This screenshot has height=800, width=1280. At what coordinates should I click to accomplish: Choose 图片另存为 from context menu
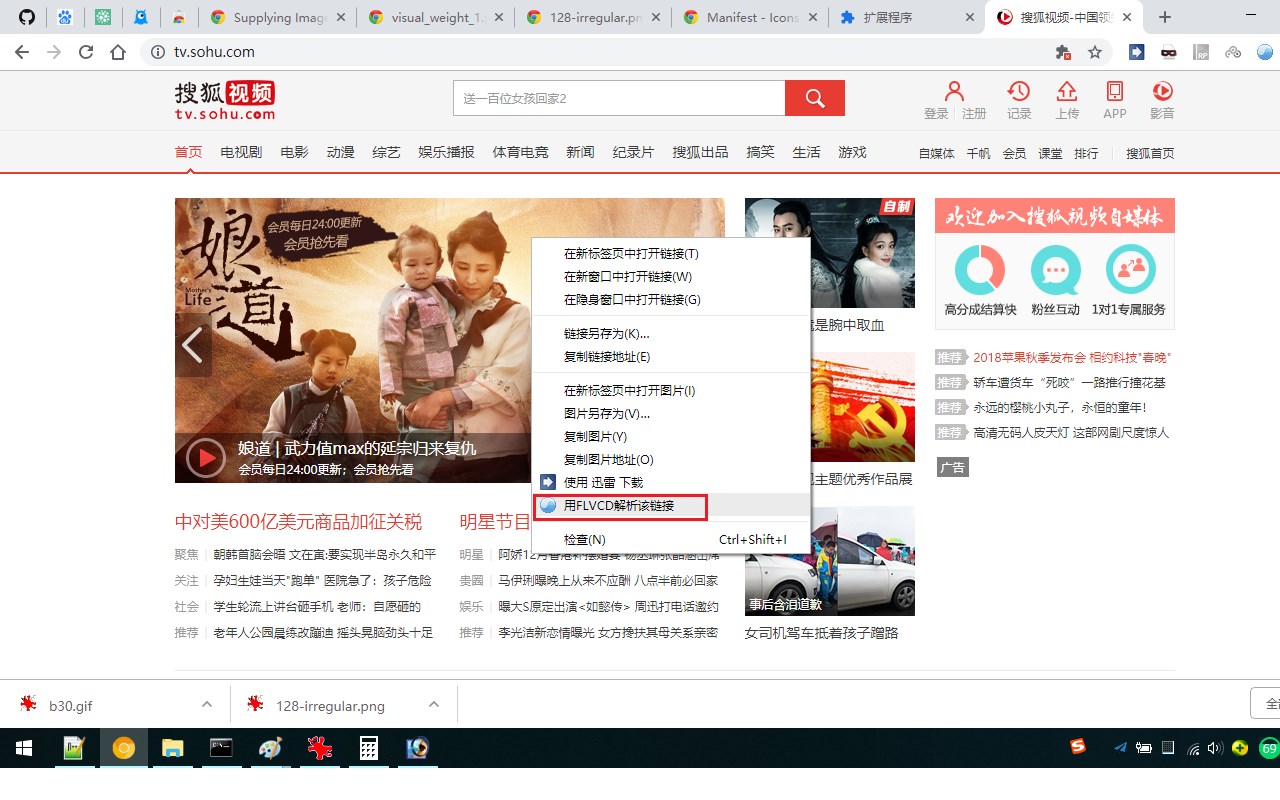670,414
